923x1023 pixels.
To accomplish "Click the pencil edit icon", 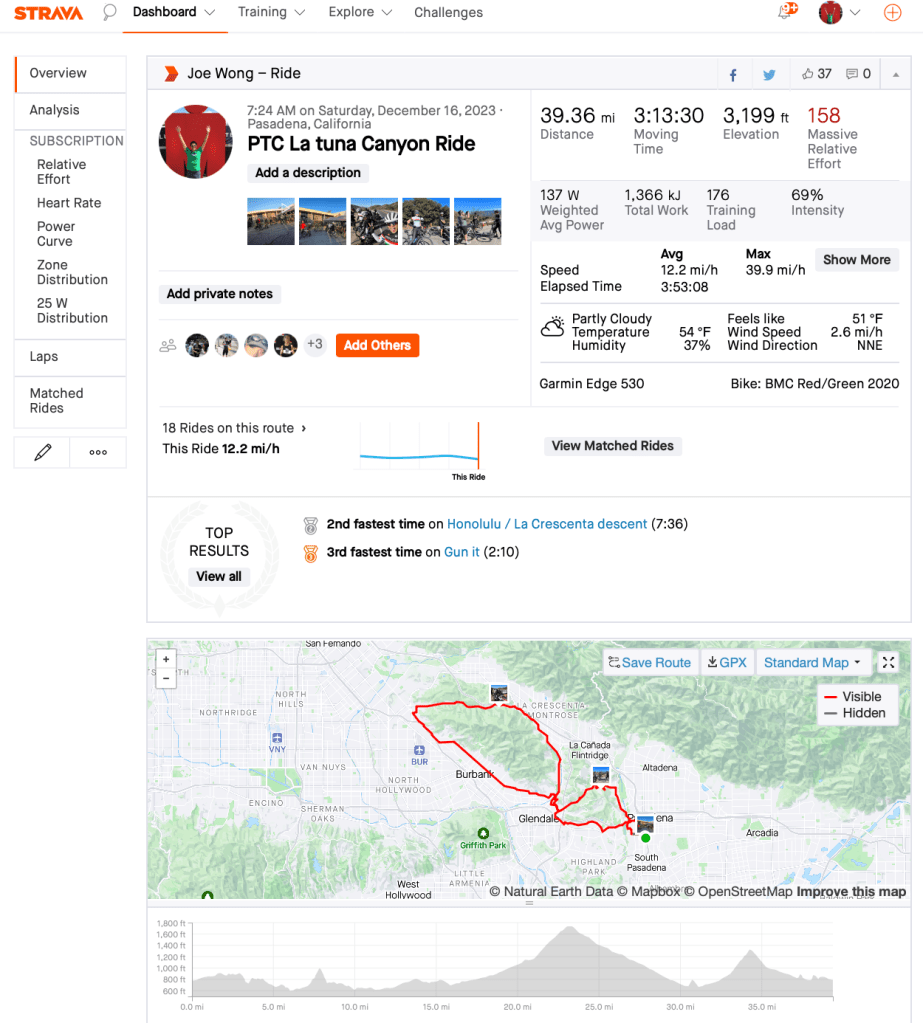I will [42, 452].
